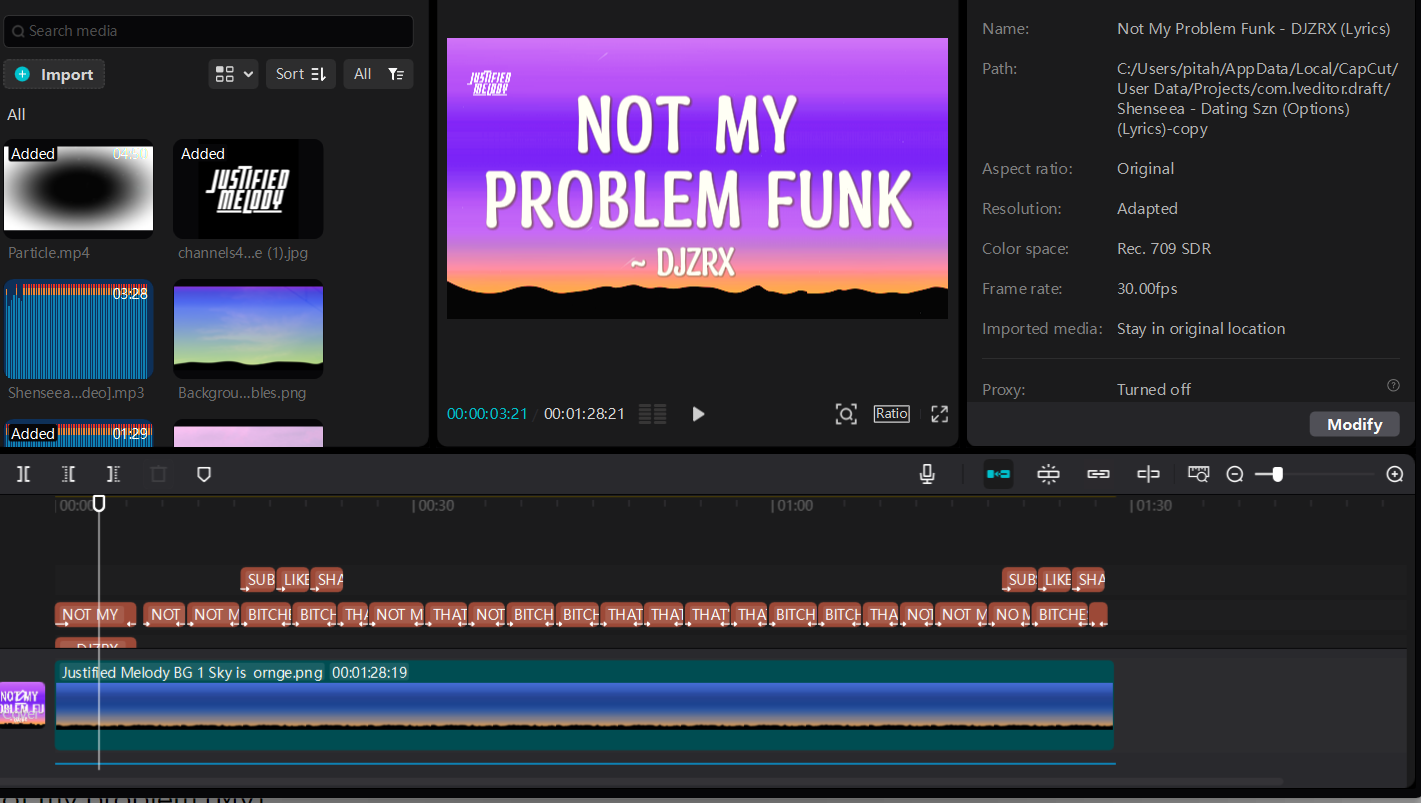Open the quality bars icon beside timecode
Image resolution: width=1421 pixels, height=803 pixels.
click(x=653, y=413)
